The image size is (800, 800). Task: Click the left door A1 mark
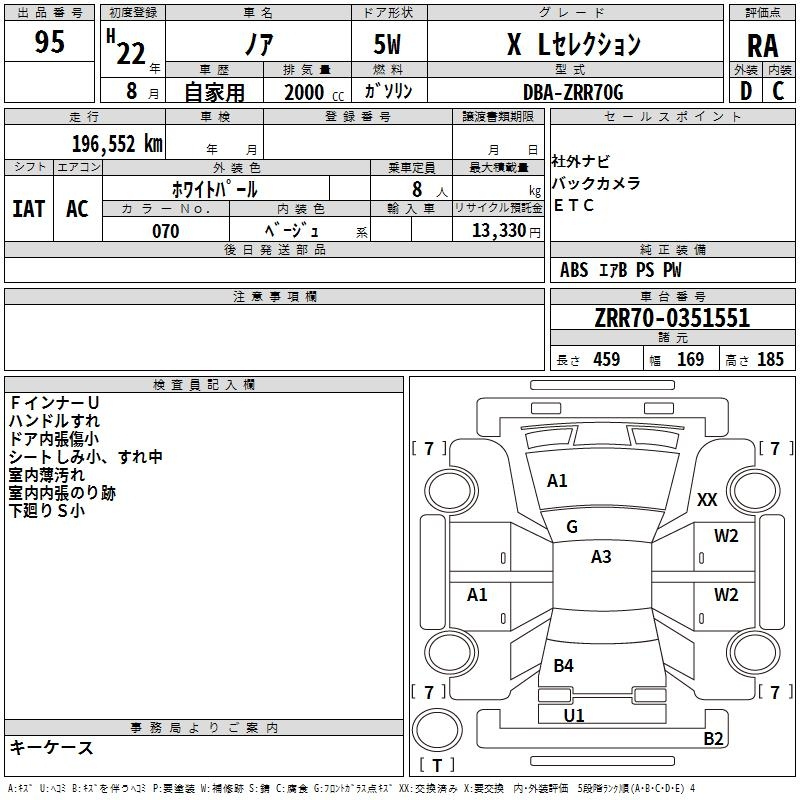pos(477,595)
